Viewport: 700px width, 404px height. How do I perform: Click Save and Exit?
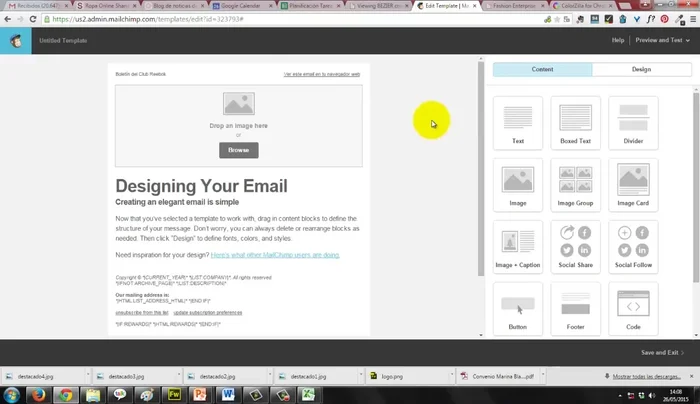coord(662,353)
